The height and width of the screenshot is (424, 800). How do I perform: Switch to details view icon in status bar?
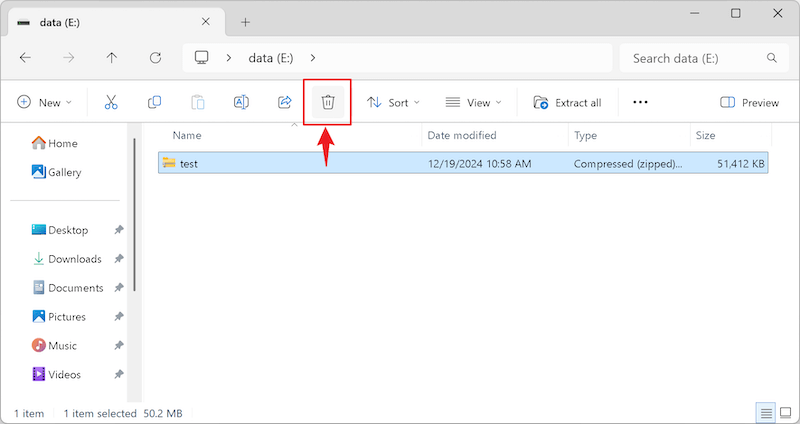point(766,413)
